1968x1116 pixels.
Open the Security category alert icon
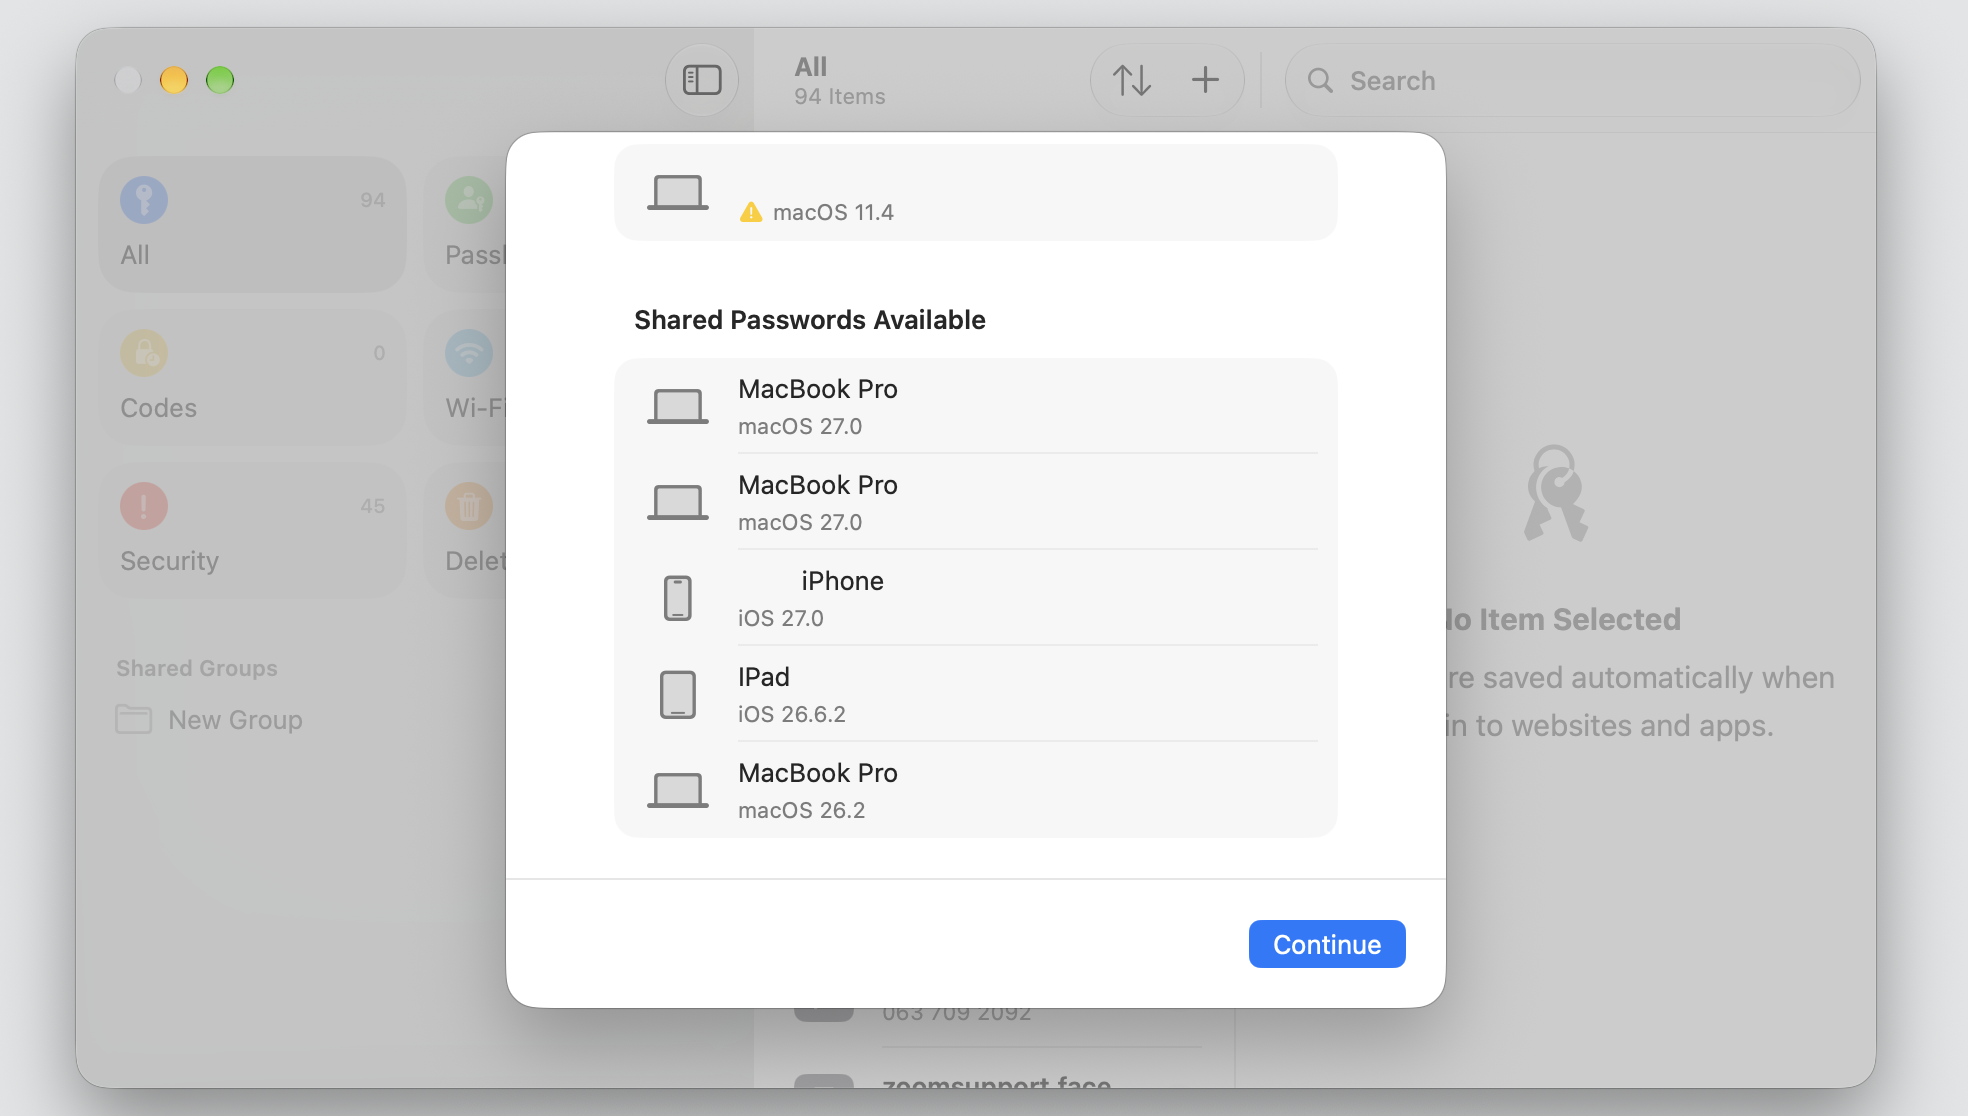click(x=144, y=506)
